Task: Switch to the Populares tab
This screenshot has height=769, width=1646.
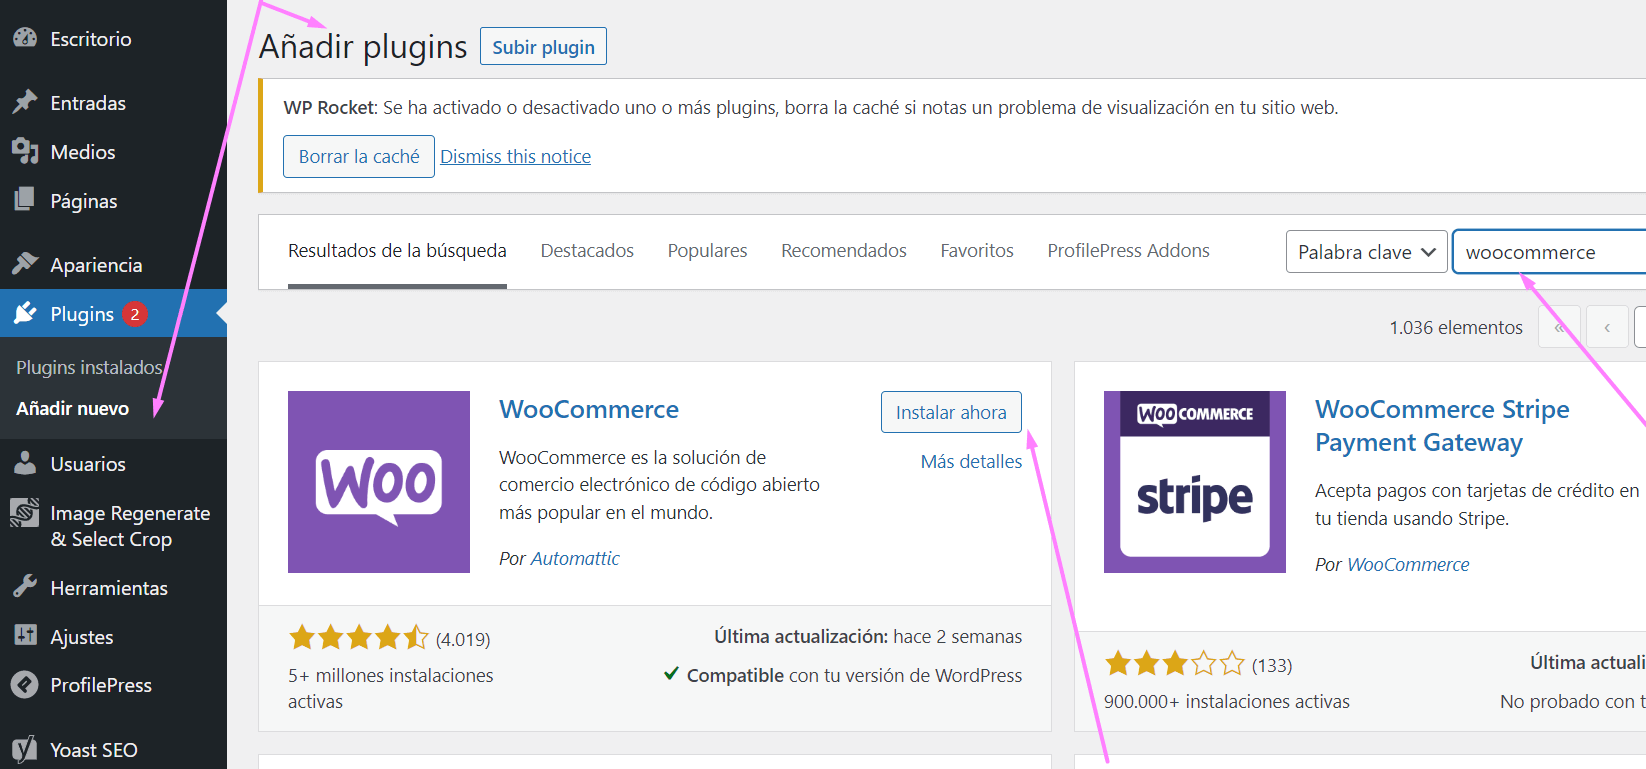Action: click(x=707, y=251)
